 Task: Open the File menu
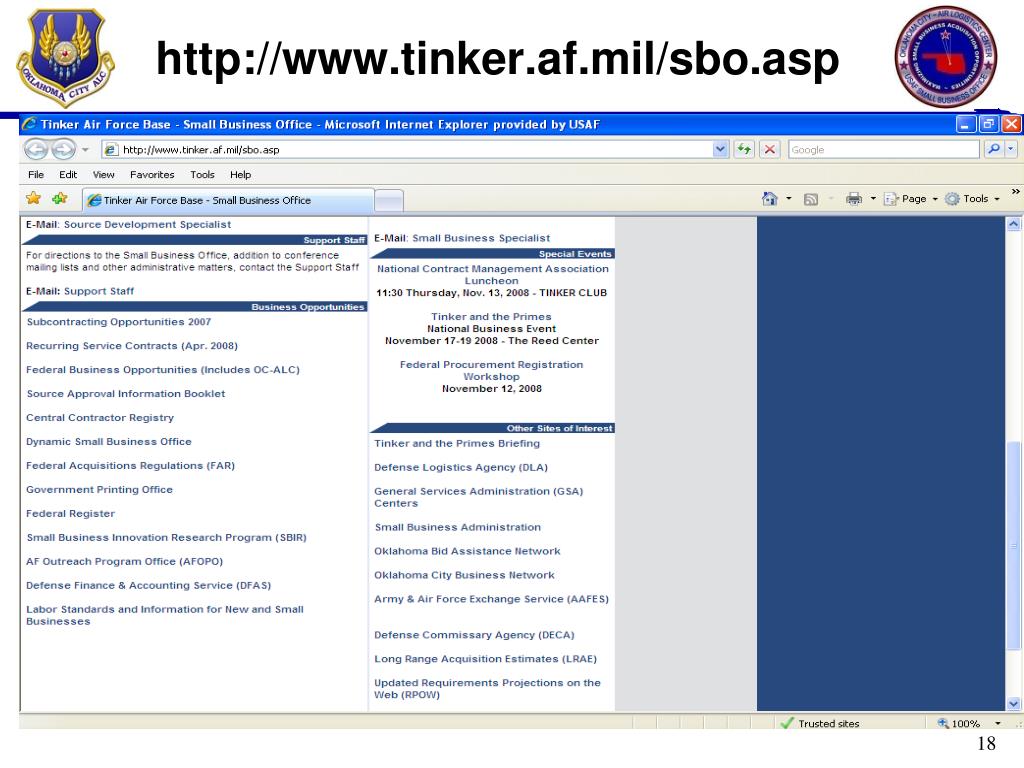tap(36, 174)
